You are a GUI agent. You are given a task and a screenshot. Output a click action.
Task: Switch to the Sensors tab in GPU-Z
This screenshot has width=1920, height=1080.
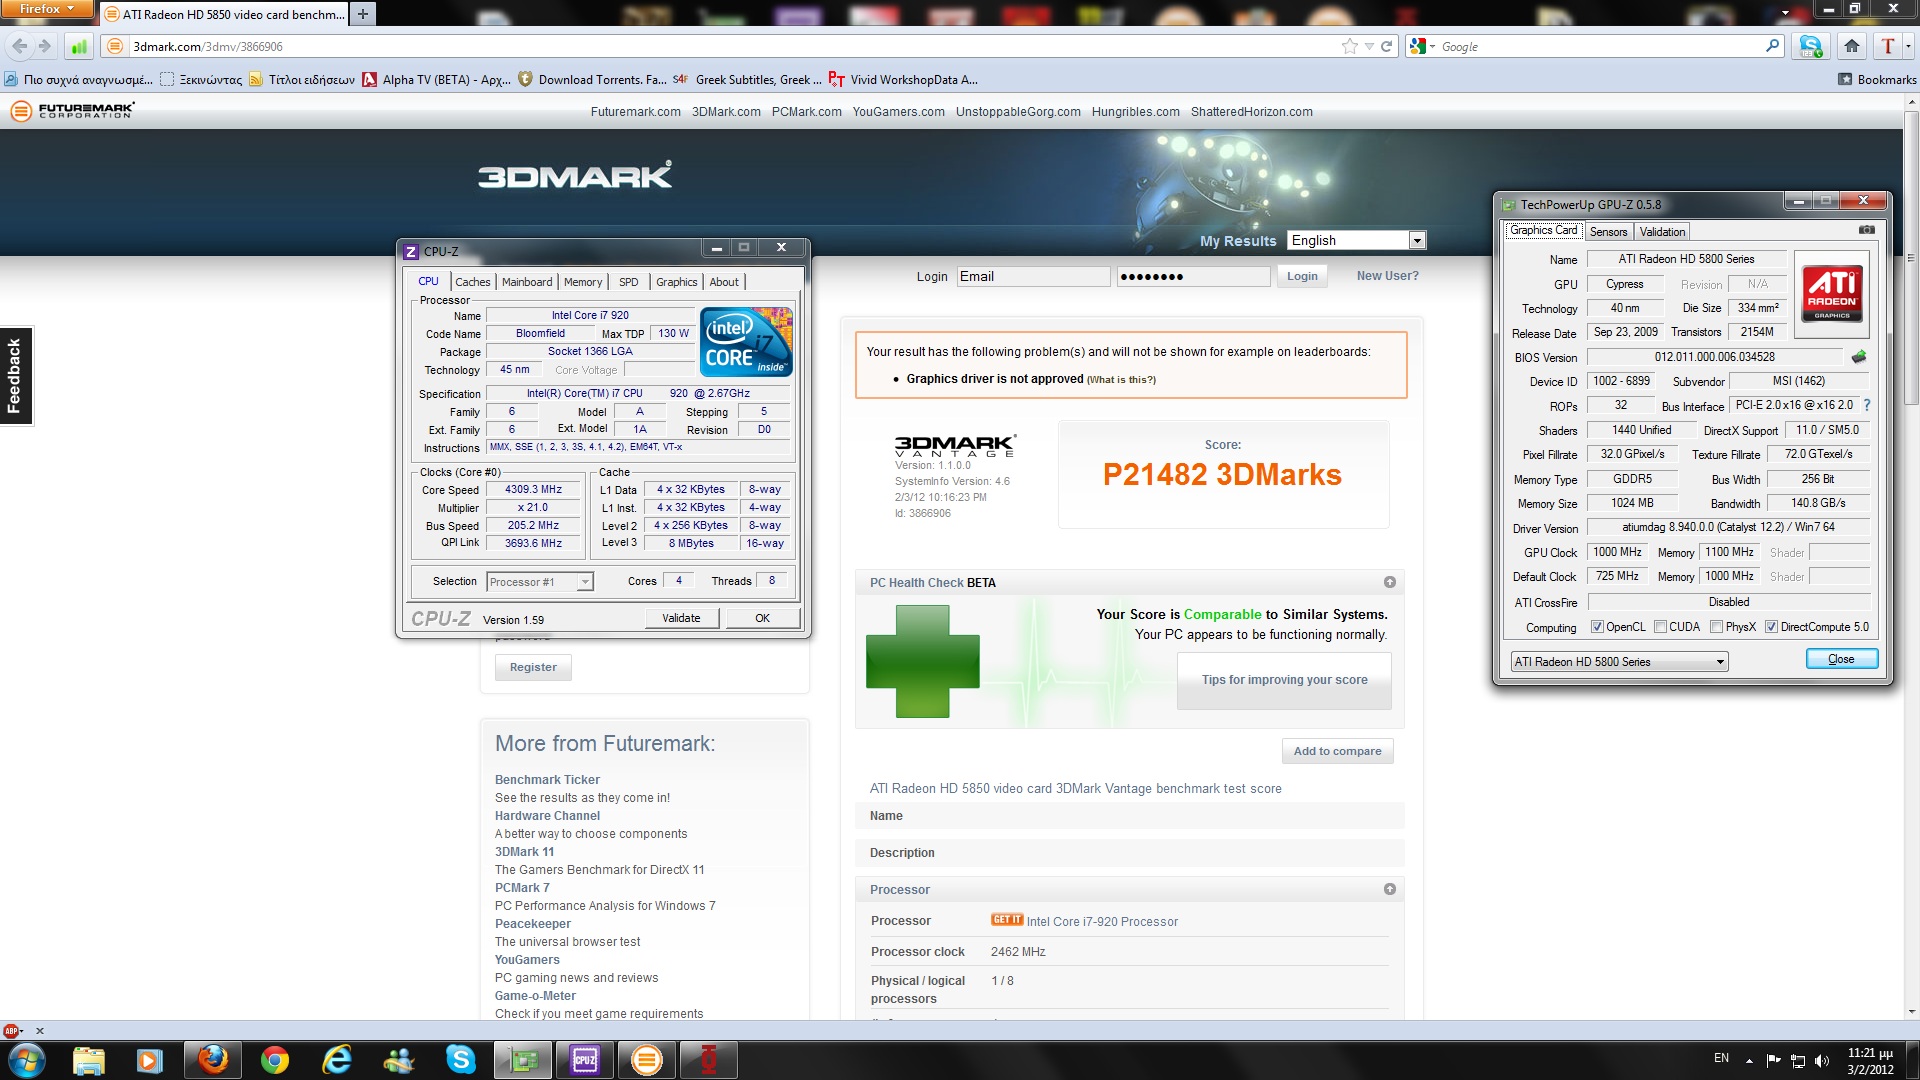coord(1608,231)
